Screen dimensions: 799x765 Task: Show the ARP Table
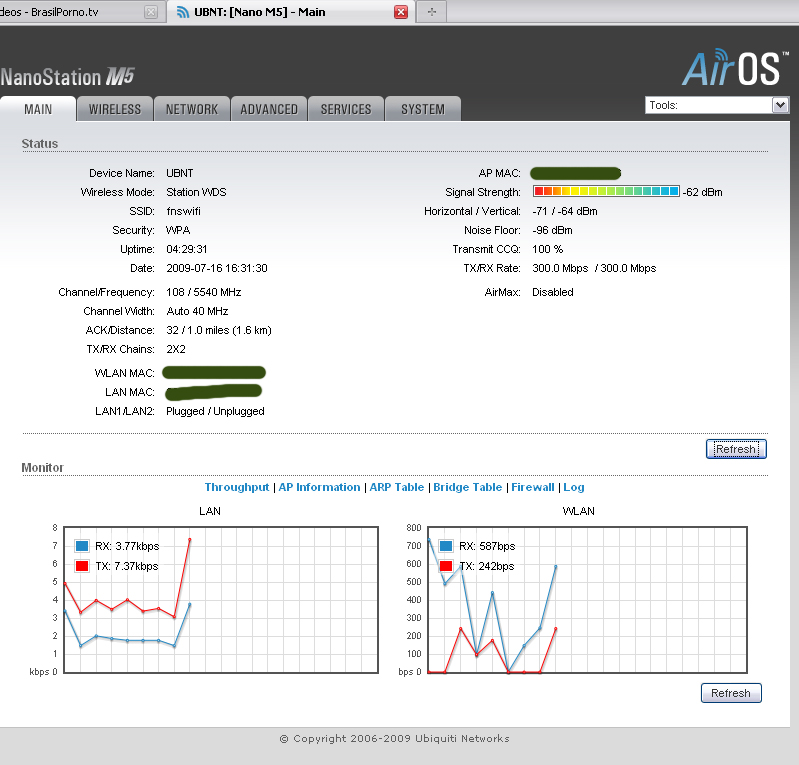click(x=396, y=487)
